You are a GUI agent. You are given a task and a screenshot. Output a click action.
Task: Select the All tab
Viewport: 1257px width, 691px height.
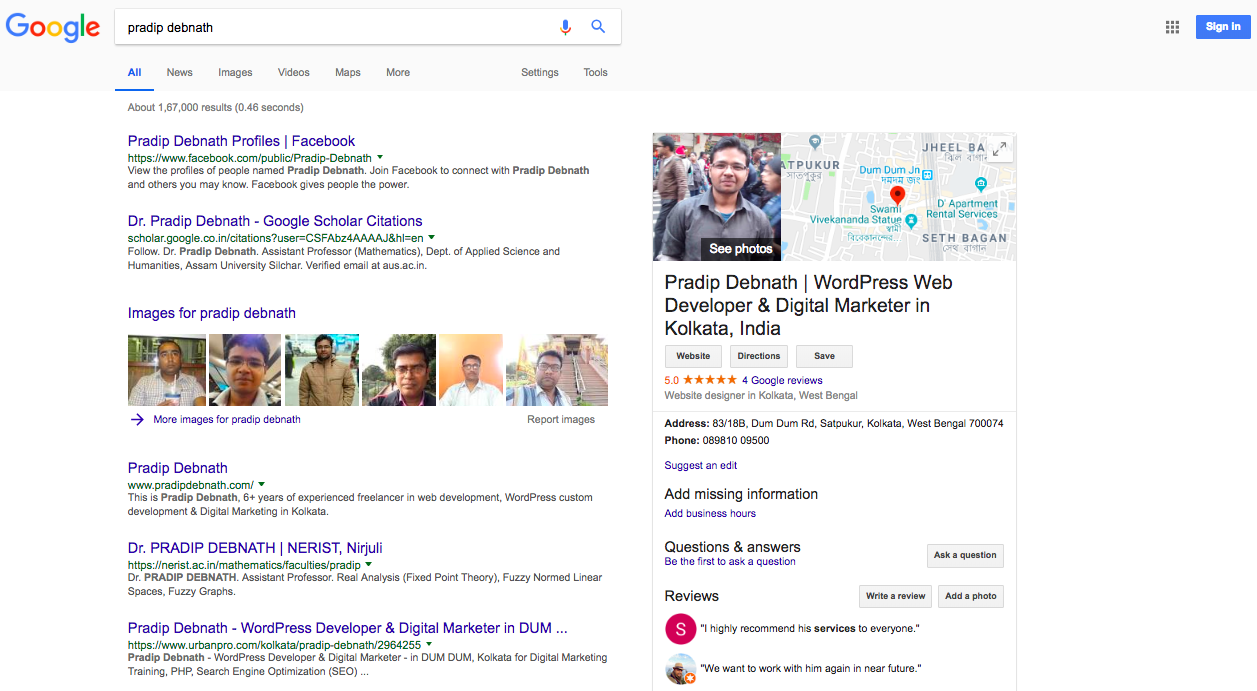[134, 72]
